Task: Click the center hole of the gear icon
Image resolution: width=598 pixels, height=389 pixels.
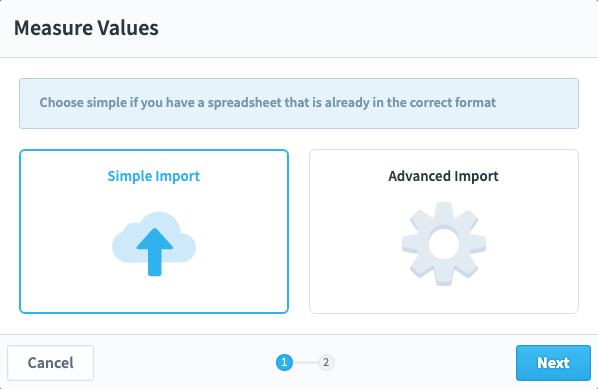Action: (x=444, y=244)
